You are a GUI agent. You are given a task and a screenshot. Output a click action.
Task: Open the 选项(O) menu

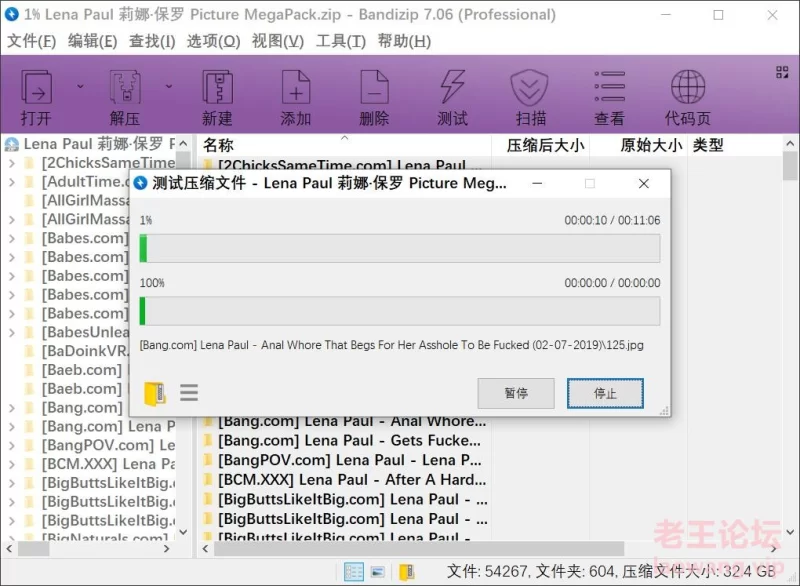(x=213, y=41)
